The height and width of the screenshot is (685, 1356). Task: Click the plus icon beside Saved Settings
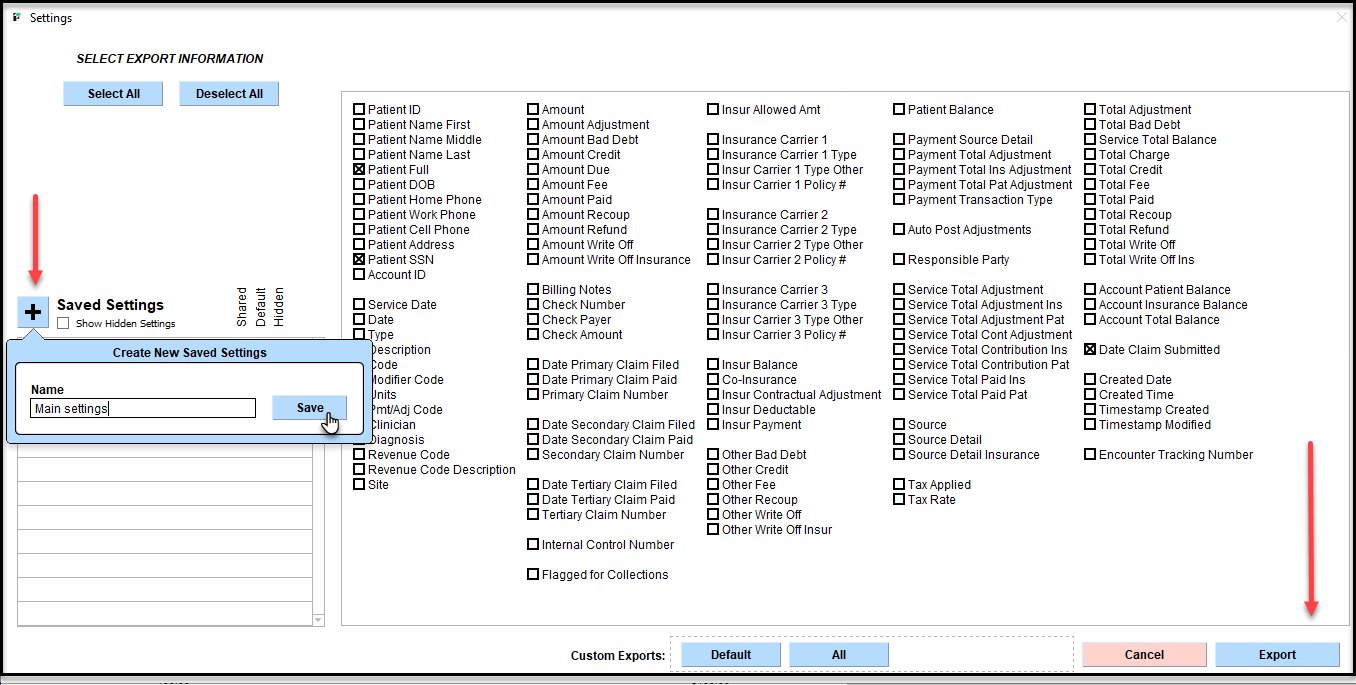pos(33,312)
